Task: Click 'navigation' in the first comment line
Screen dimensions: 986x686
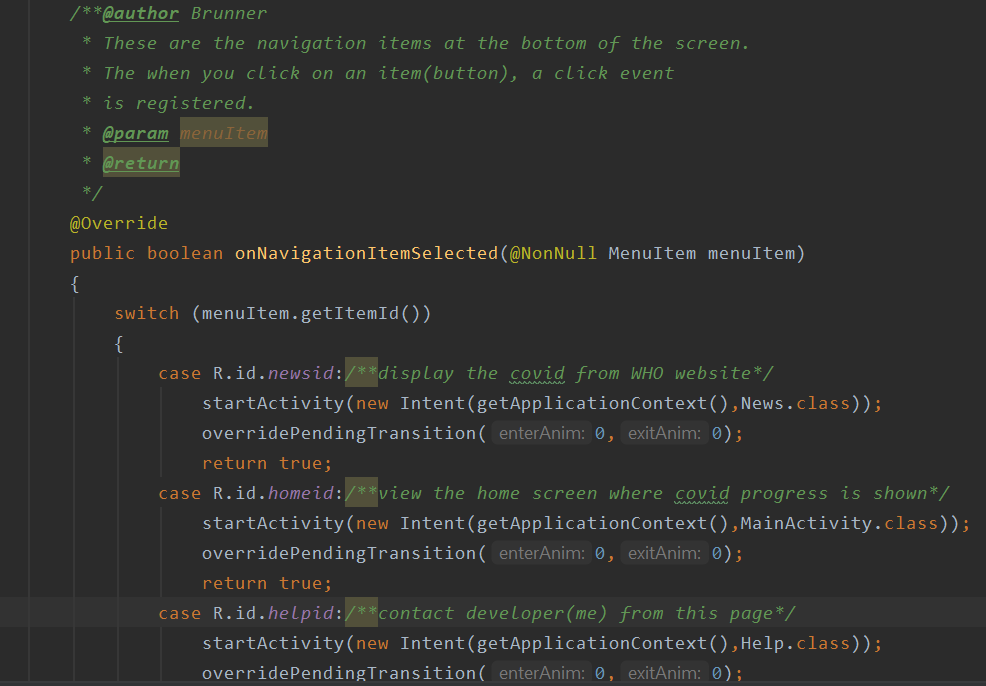Action: tap(311, 43)
